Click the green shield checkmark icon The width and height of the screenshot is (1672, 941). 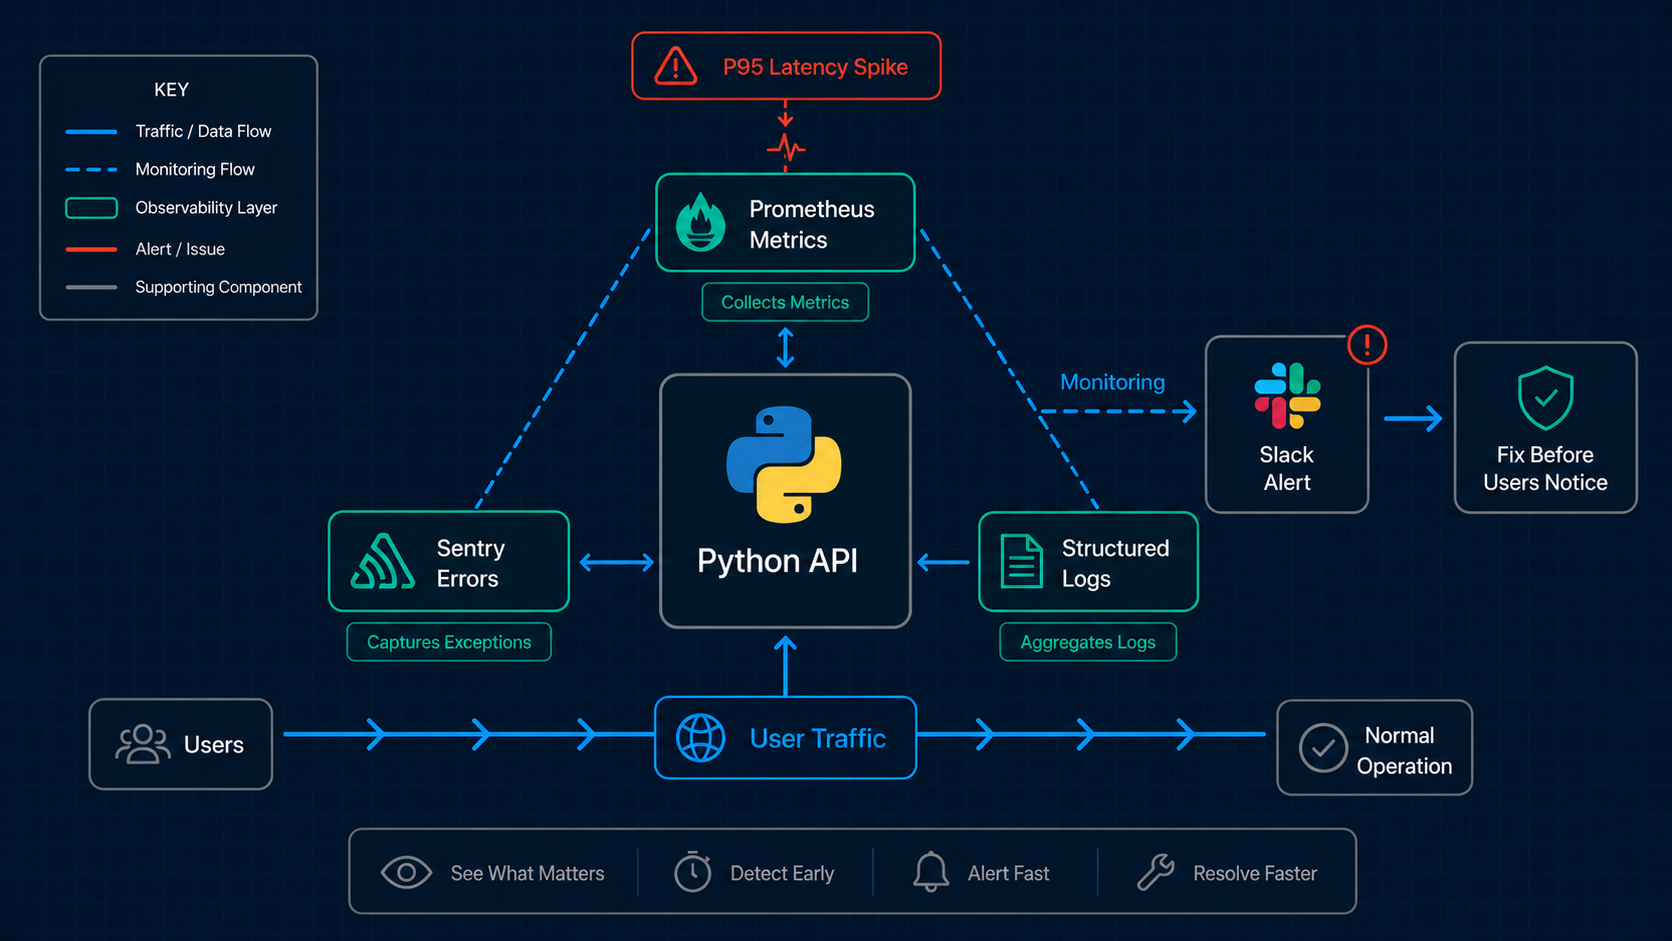click(x=1545, y=397)
